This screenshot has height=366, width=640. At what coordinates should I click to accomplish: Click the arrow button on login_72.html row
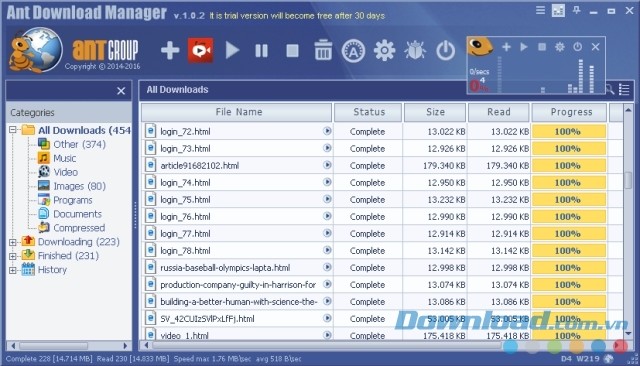[x=327, y=131]
